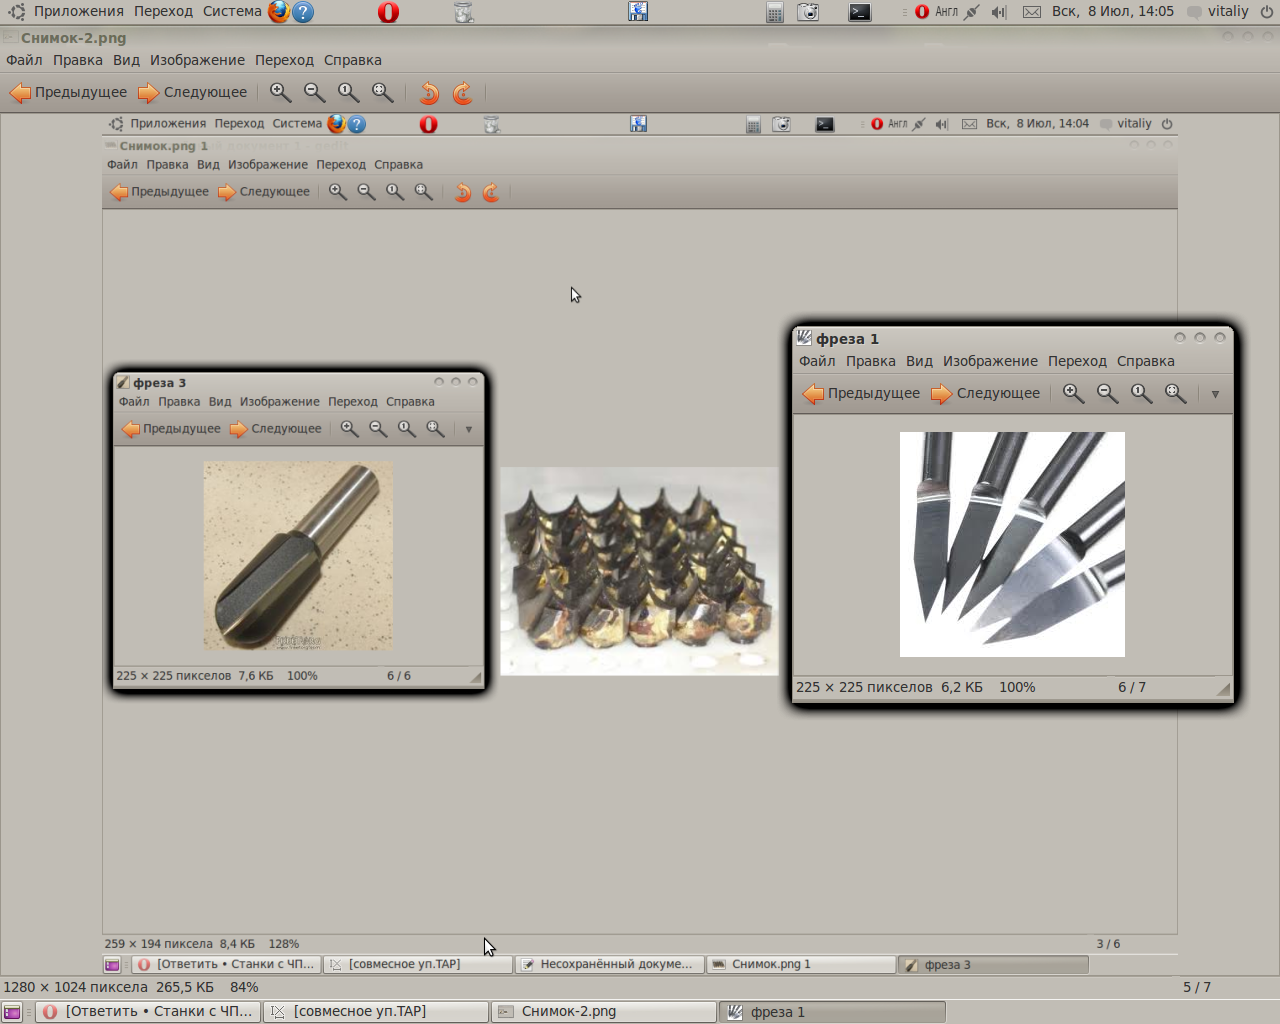Open the Правка menu of Снимок-2.png window

pos(78,60)
